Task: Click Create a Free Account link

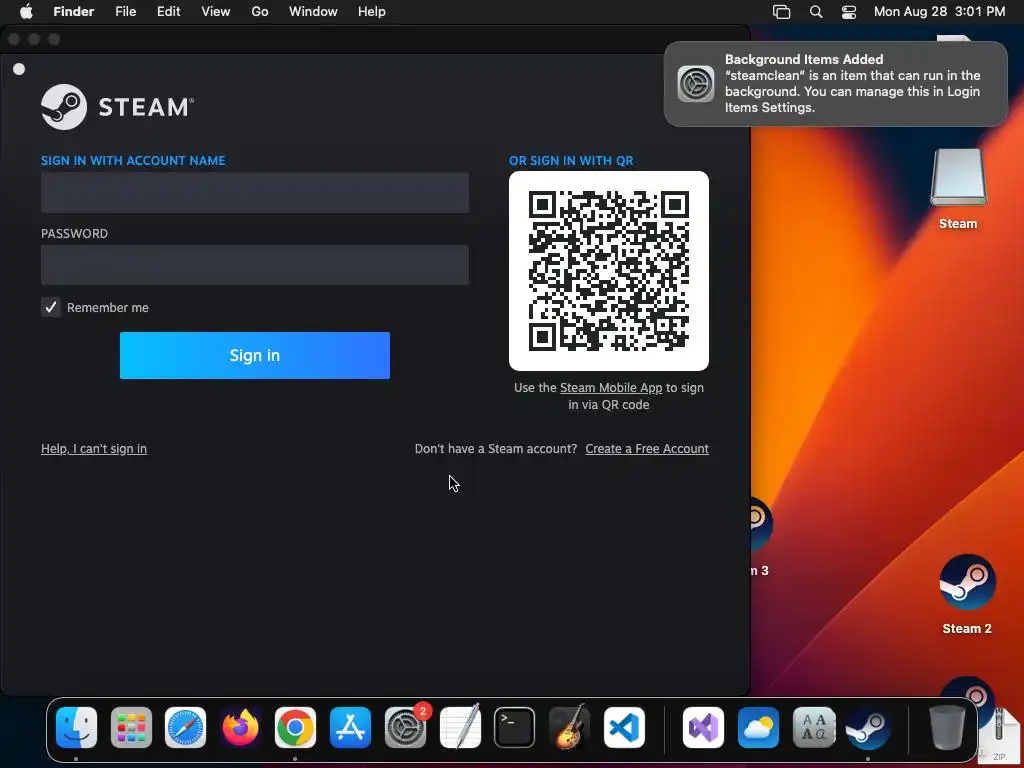Action: [647, 449]
